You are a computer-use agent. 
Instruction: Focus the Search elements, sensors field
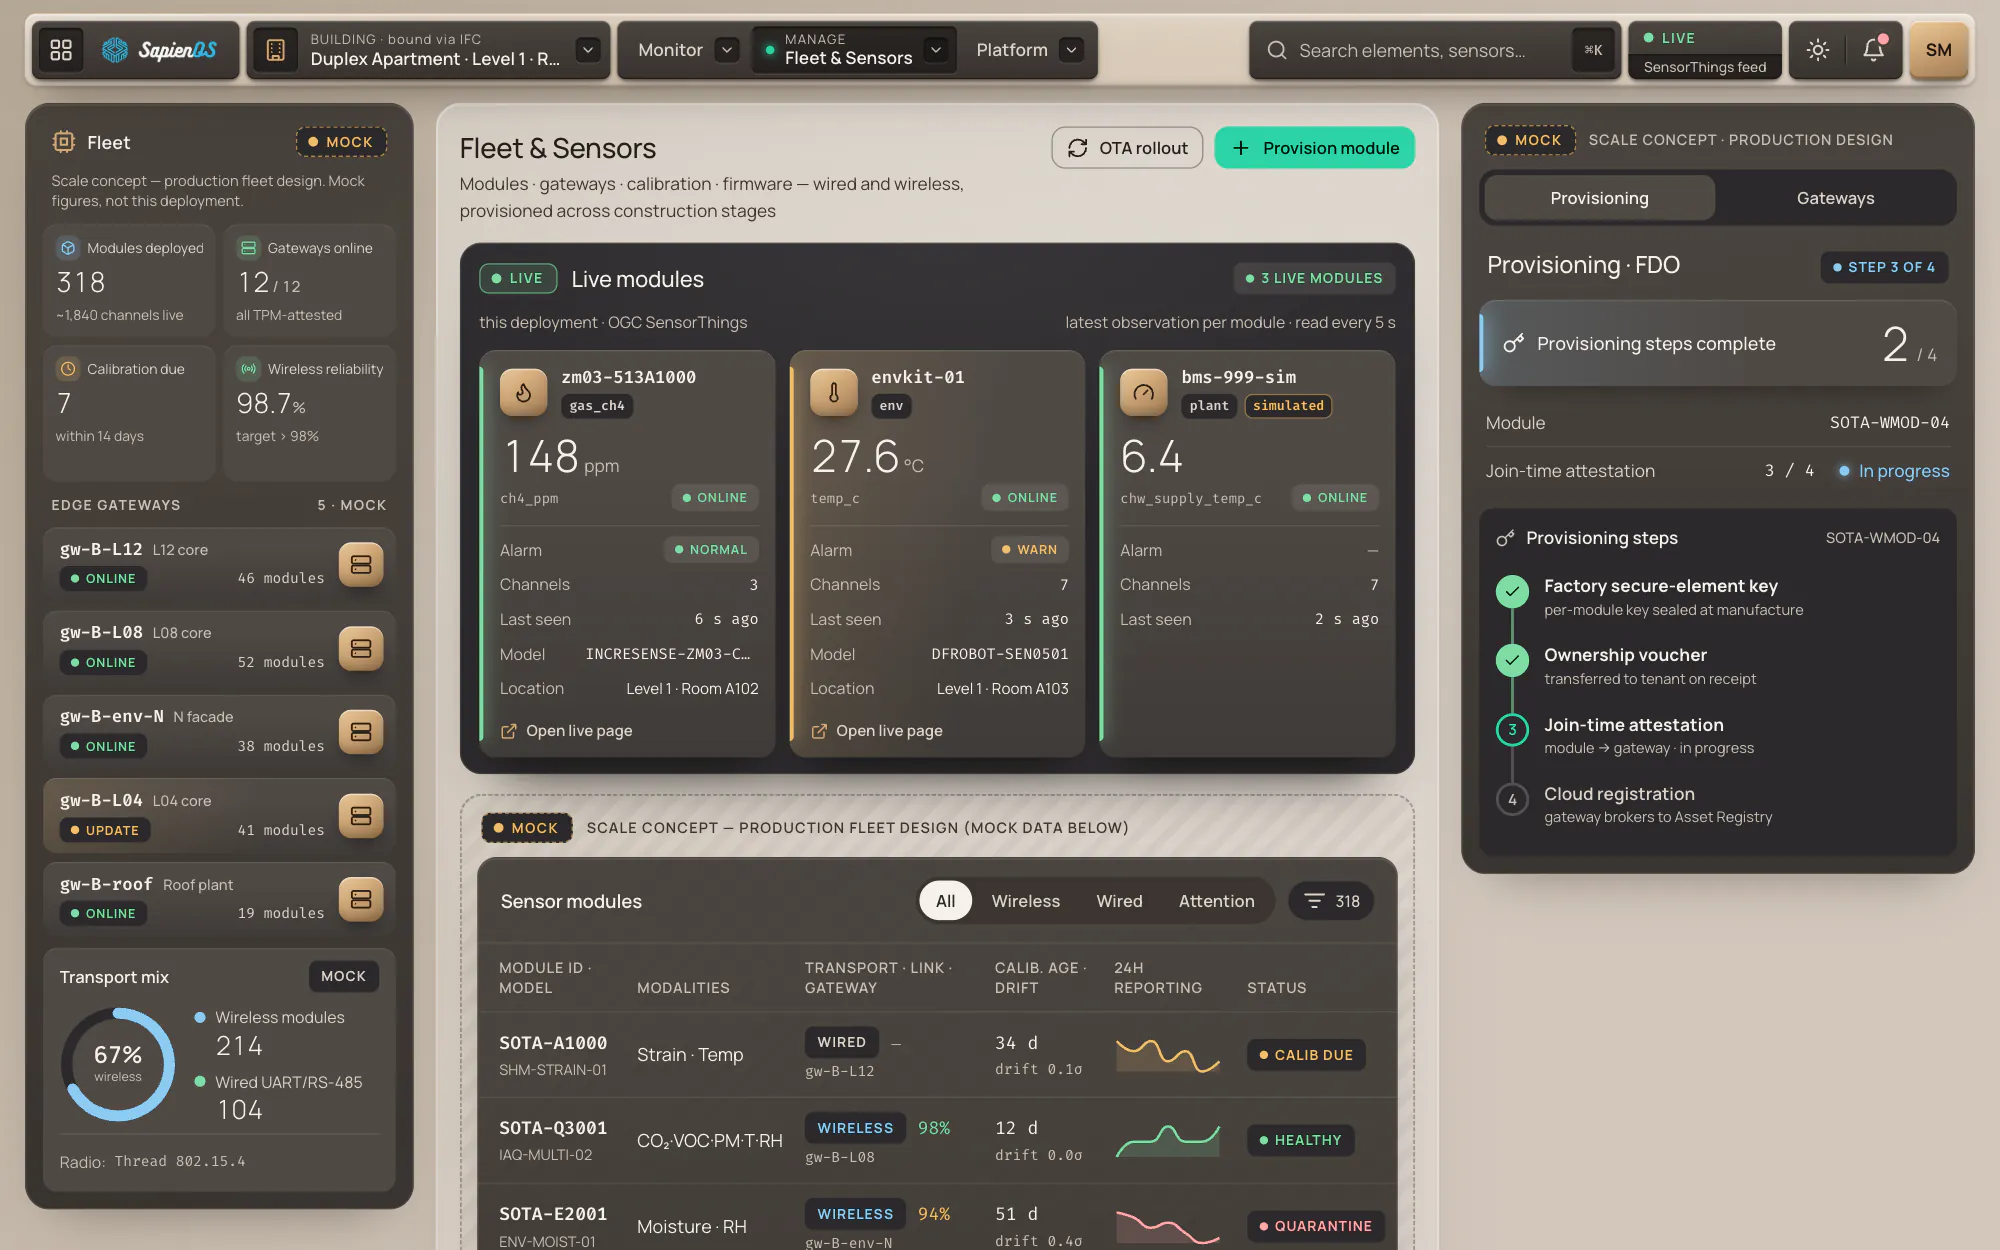click(x=1434, y=50)
